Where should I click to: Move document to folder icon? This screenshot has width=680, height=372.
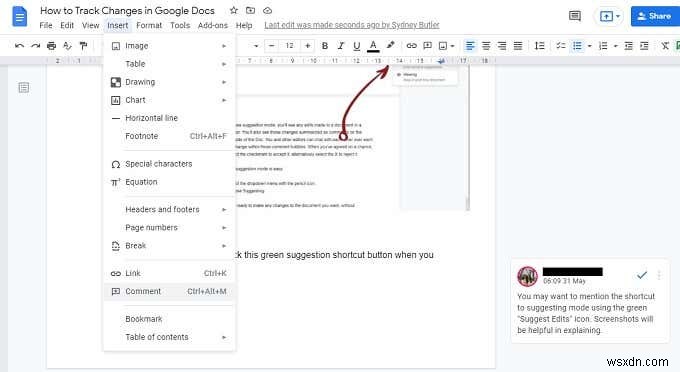(x=250, y=10)
